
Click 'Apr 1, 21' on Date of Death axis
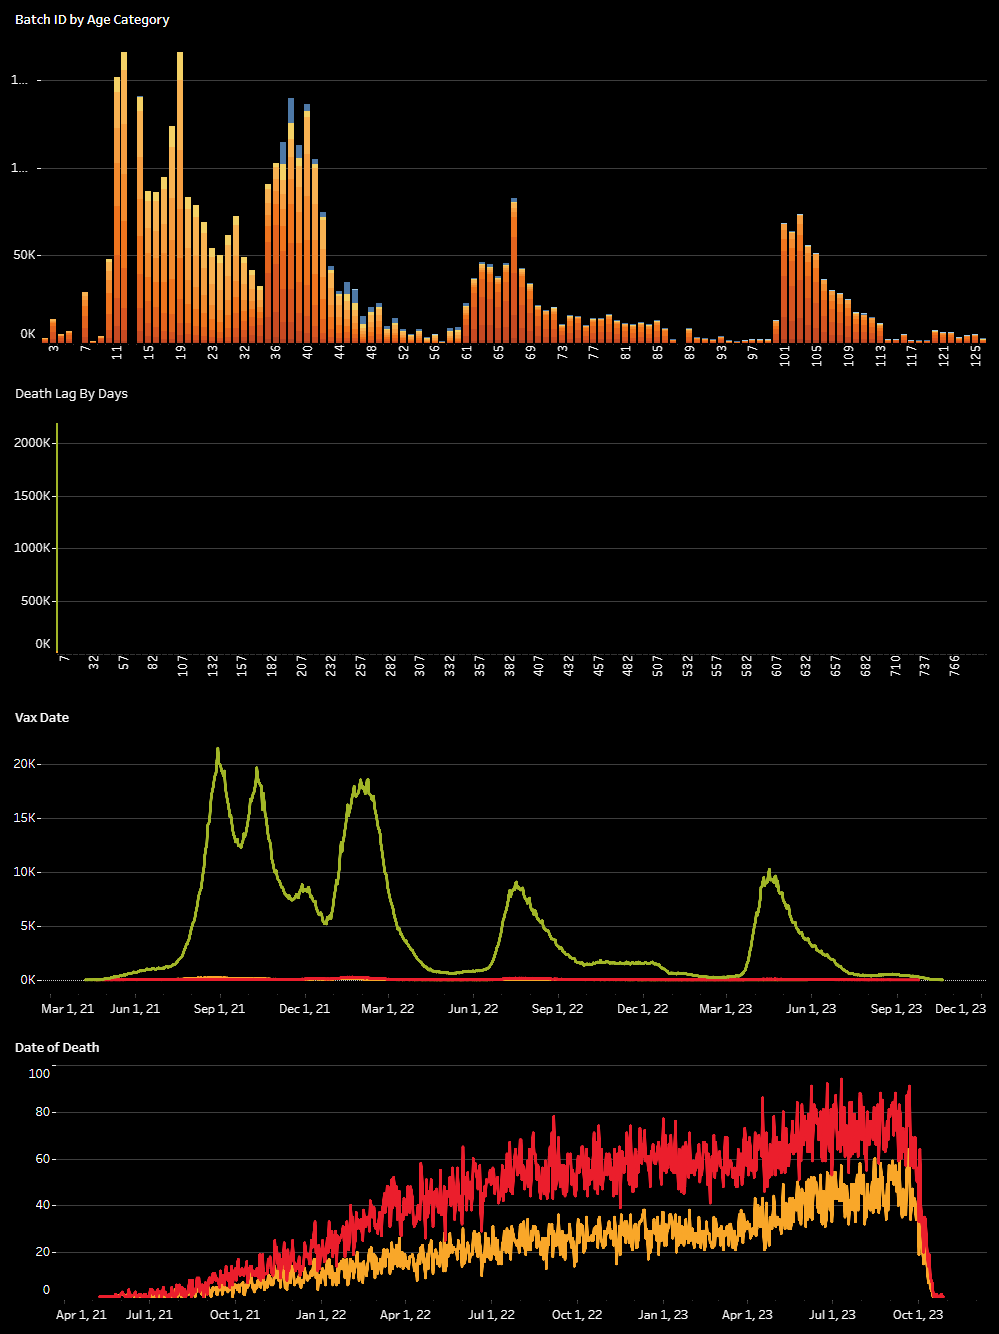pos(81,1315)
